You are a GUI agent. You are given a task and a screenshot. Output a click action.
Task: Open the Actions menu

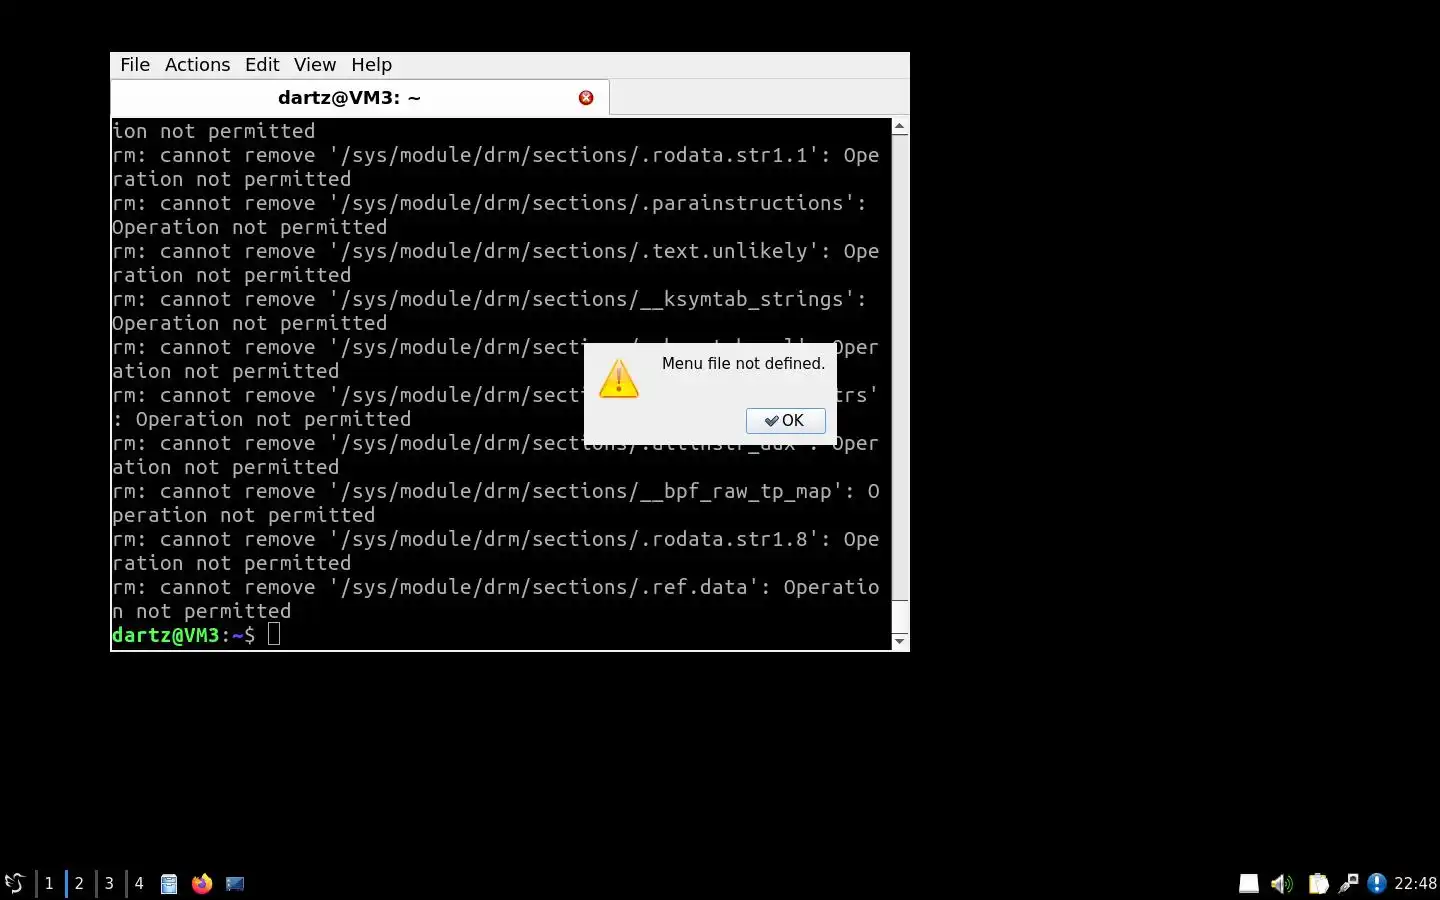(x=197, y=65)
